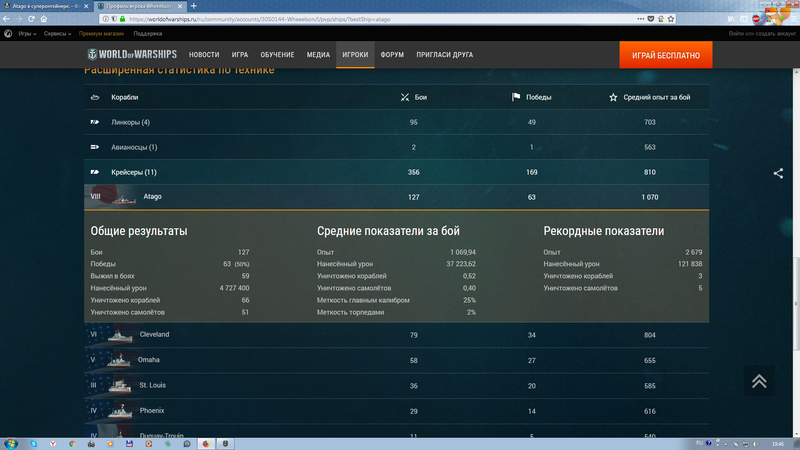
Task: Bookmark this page with star
Action: pyautogui.click(x=671, y=19)
